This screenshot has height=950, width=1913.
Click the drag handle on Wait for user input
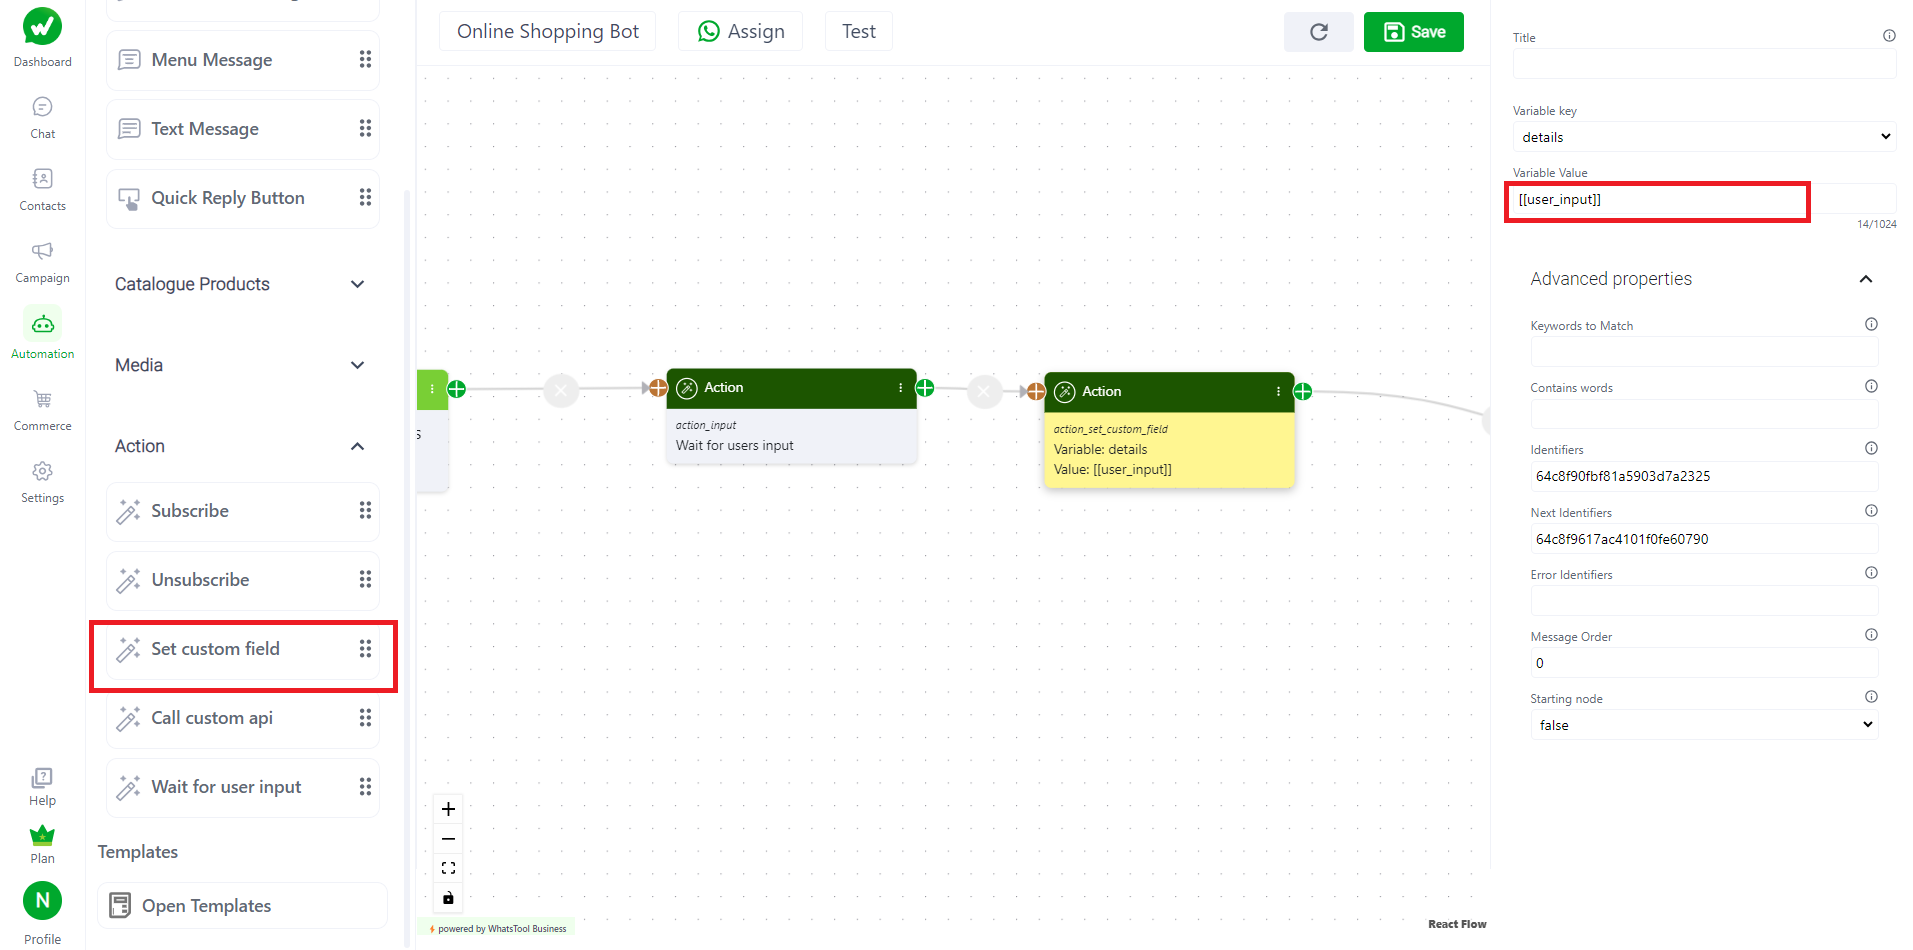365,787
